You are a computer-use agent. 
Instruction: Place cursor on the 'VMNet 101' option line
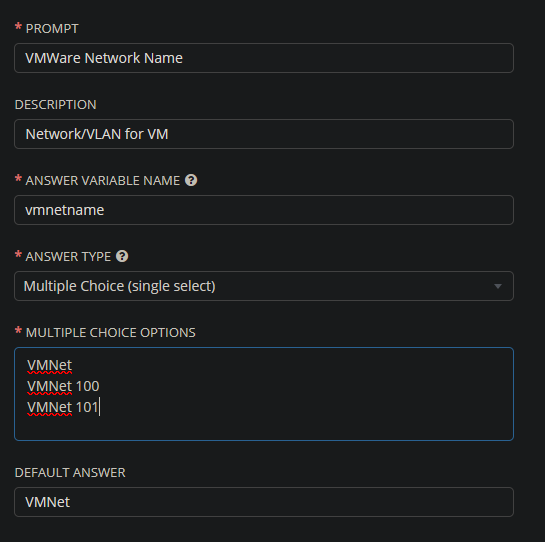coord(63,407)
